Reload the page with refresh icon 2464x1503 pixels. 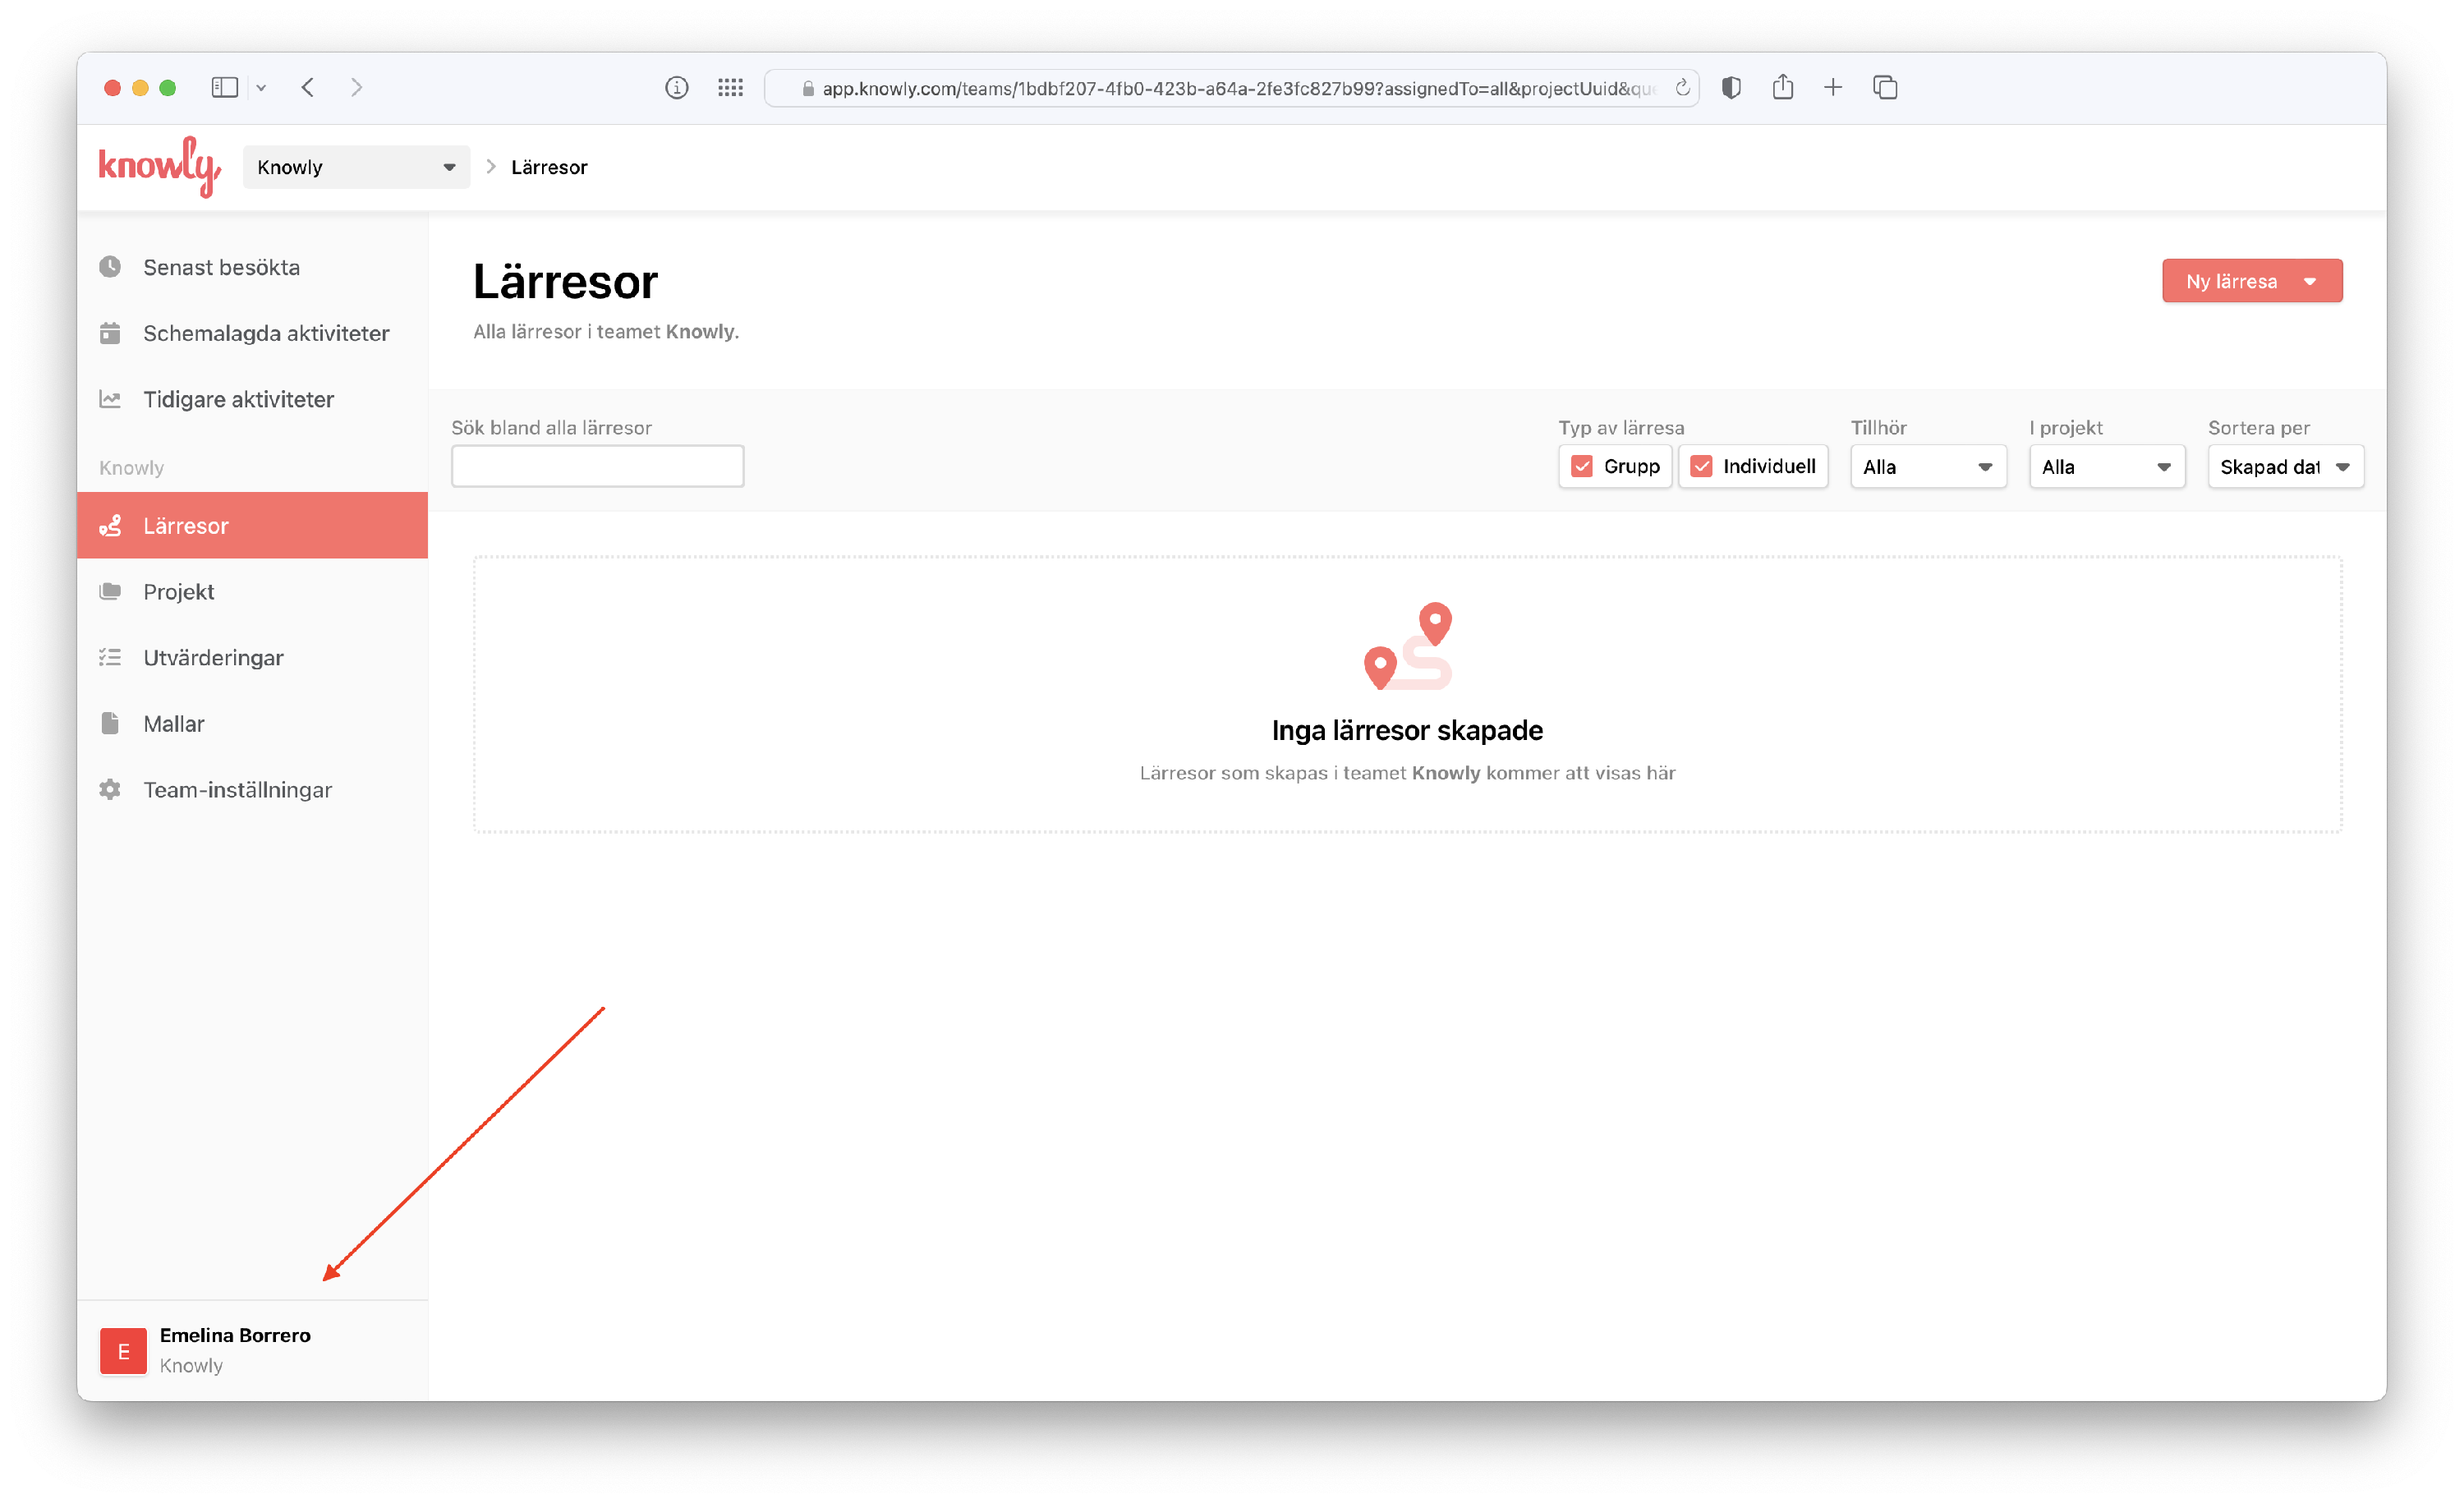coord(1683,88)
